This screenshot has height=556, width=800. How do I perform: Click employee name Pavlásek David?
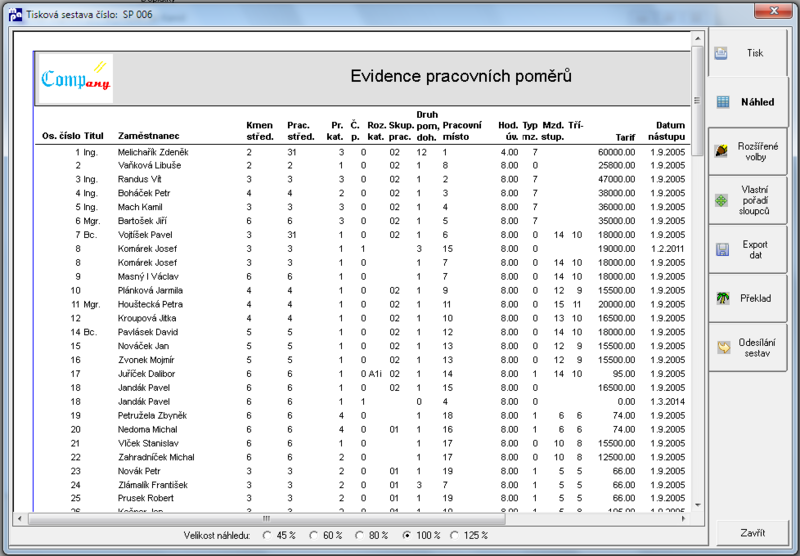point(148,332)
